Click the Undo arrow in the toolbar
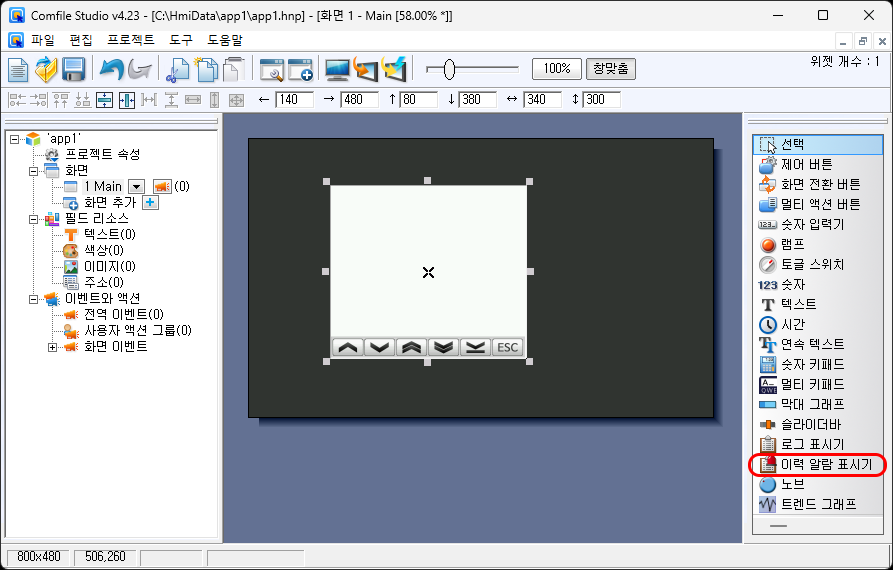This screenshot has width=893, height=570. (x=110, y=69)
